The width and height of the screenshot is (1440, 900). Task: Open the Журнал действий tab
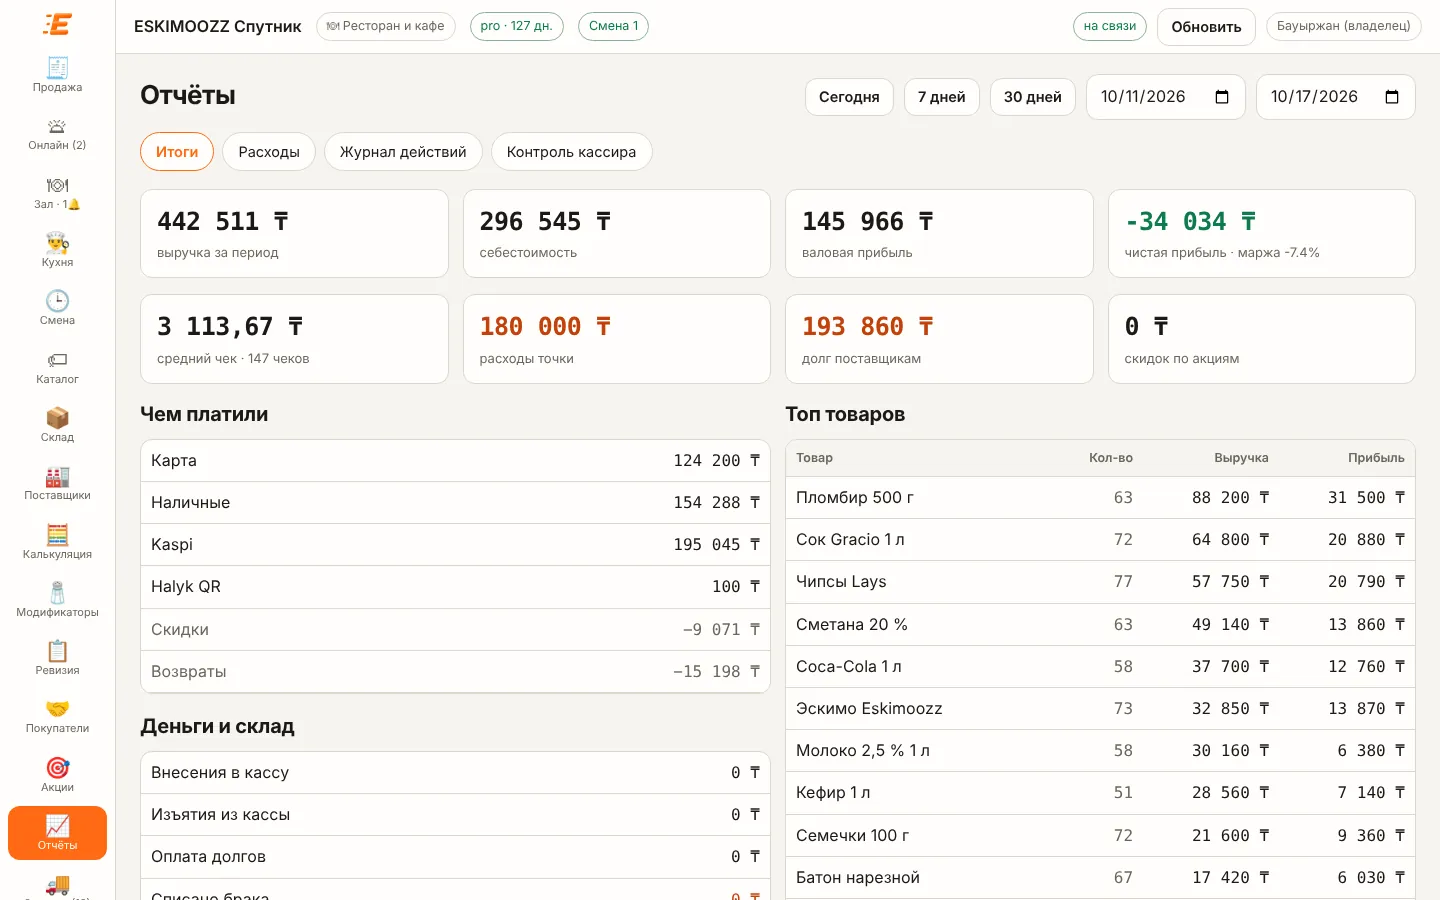click(403, 152)
